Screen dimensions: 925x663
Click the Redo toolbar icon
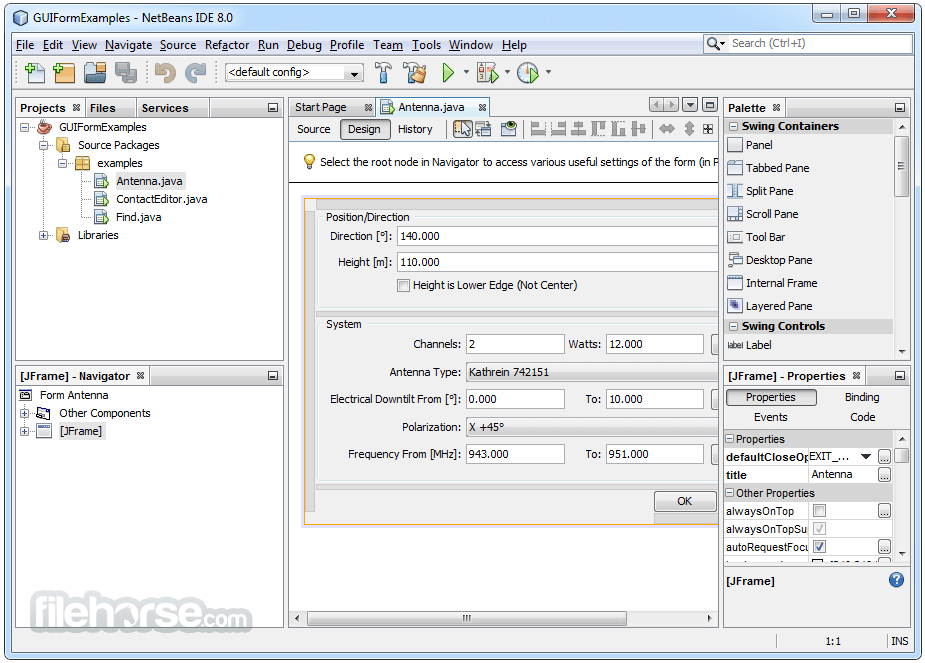click(195, 73)
